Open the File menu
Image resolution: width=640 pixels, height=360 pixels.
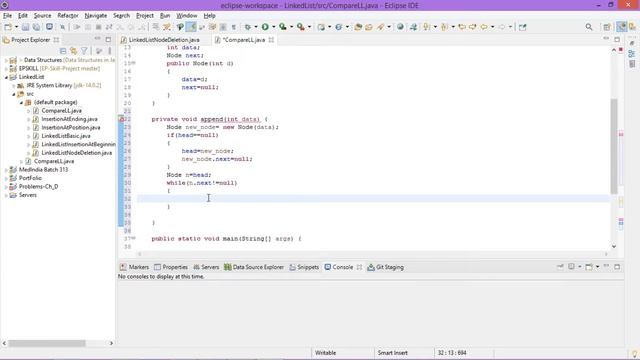pyautogui.click(x=7, y=16)
